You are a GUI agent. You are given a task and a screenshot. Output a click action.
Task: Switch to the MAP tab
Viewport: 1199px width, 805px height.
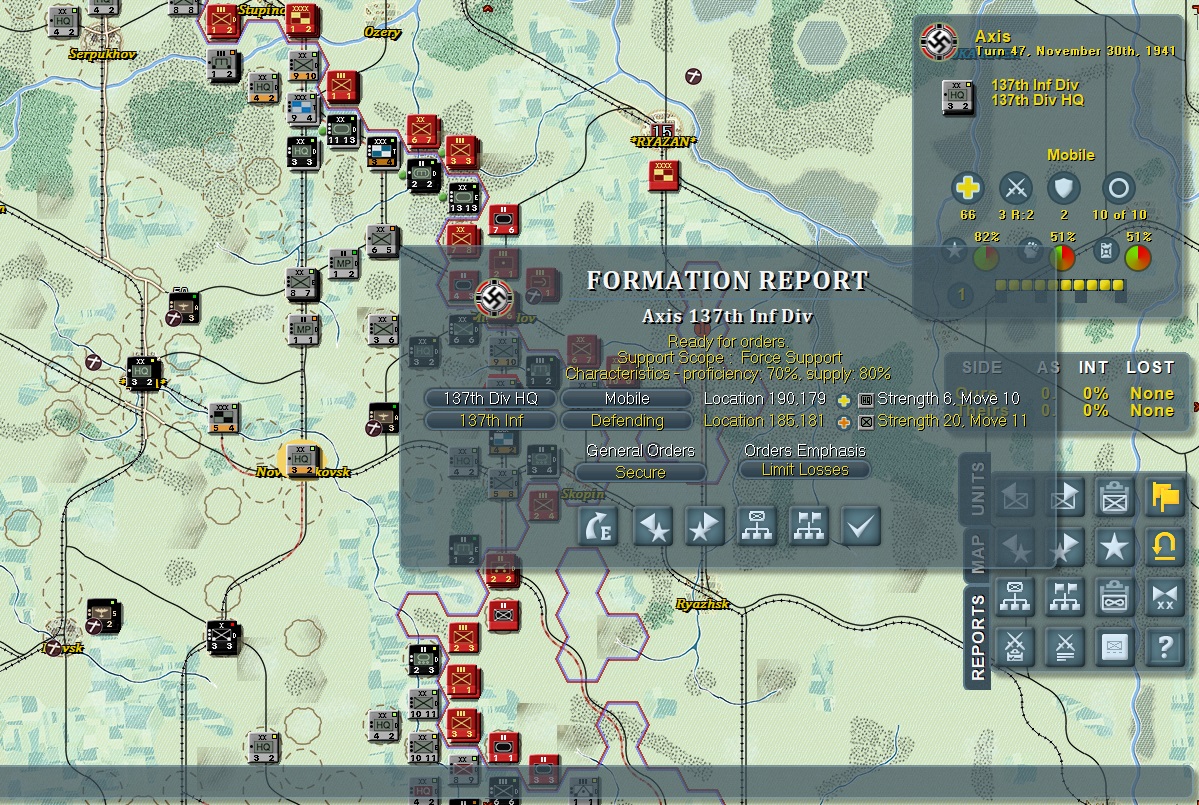coord(977,553)
